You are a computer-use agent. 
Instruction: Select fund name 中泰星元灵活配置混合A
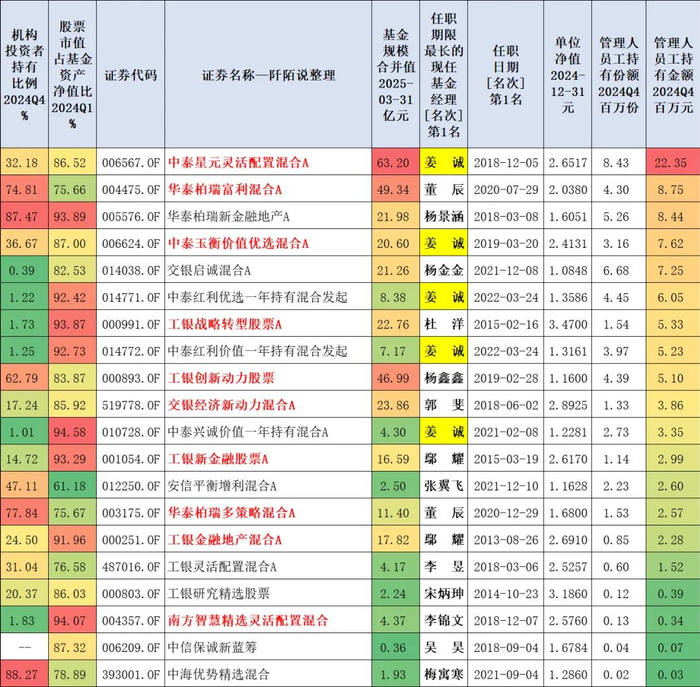point(238,162)
